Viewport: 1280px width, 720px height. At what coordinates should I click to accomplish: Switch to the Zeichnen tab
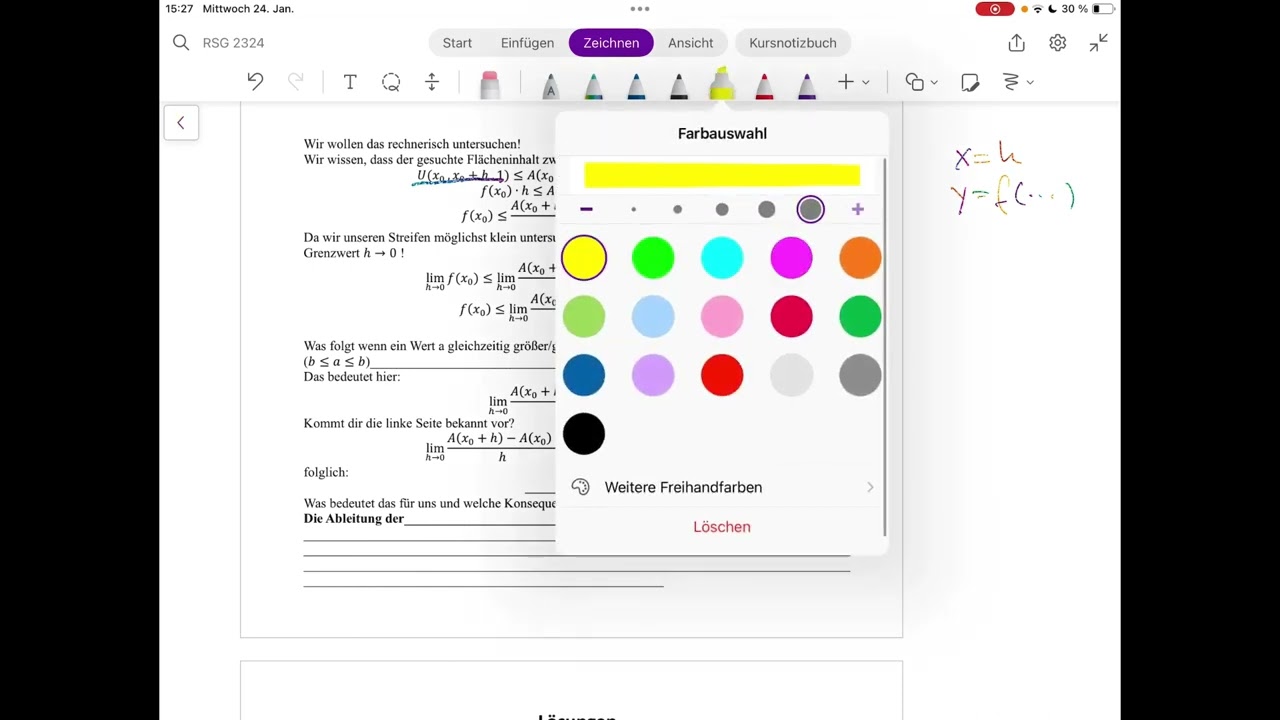tap(611, 43)
